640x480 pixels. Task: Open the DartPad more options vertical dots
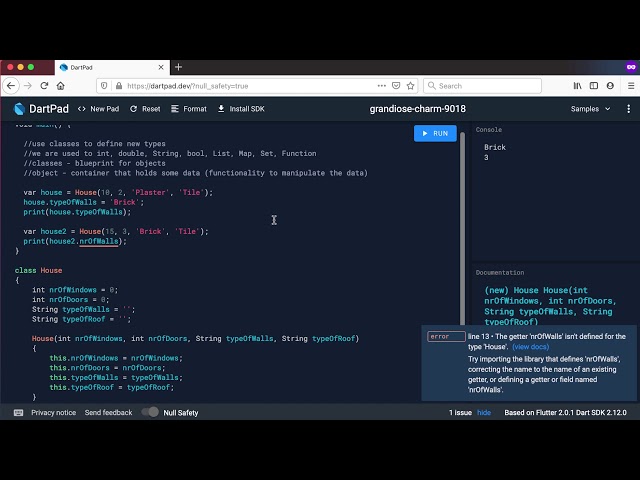pyautogui.click(x=629, y=109)
